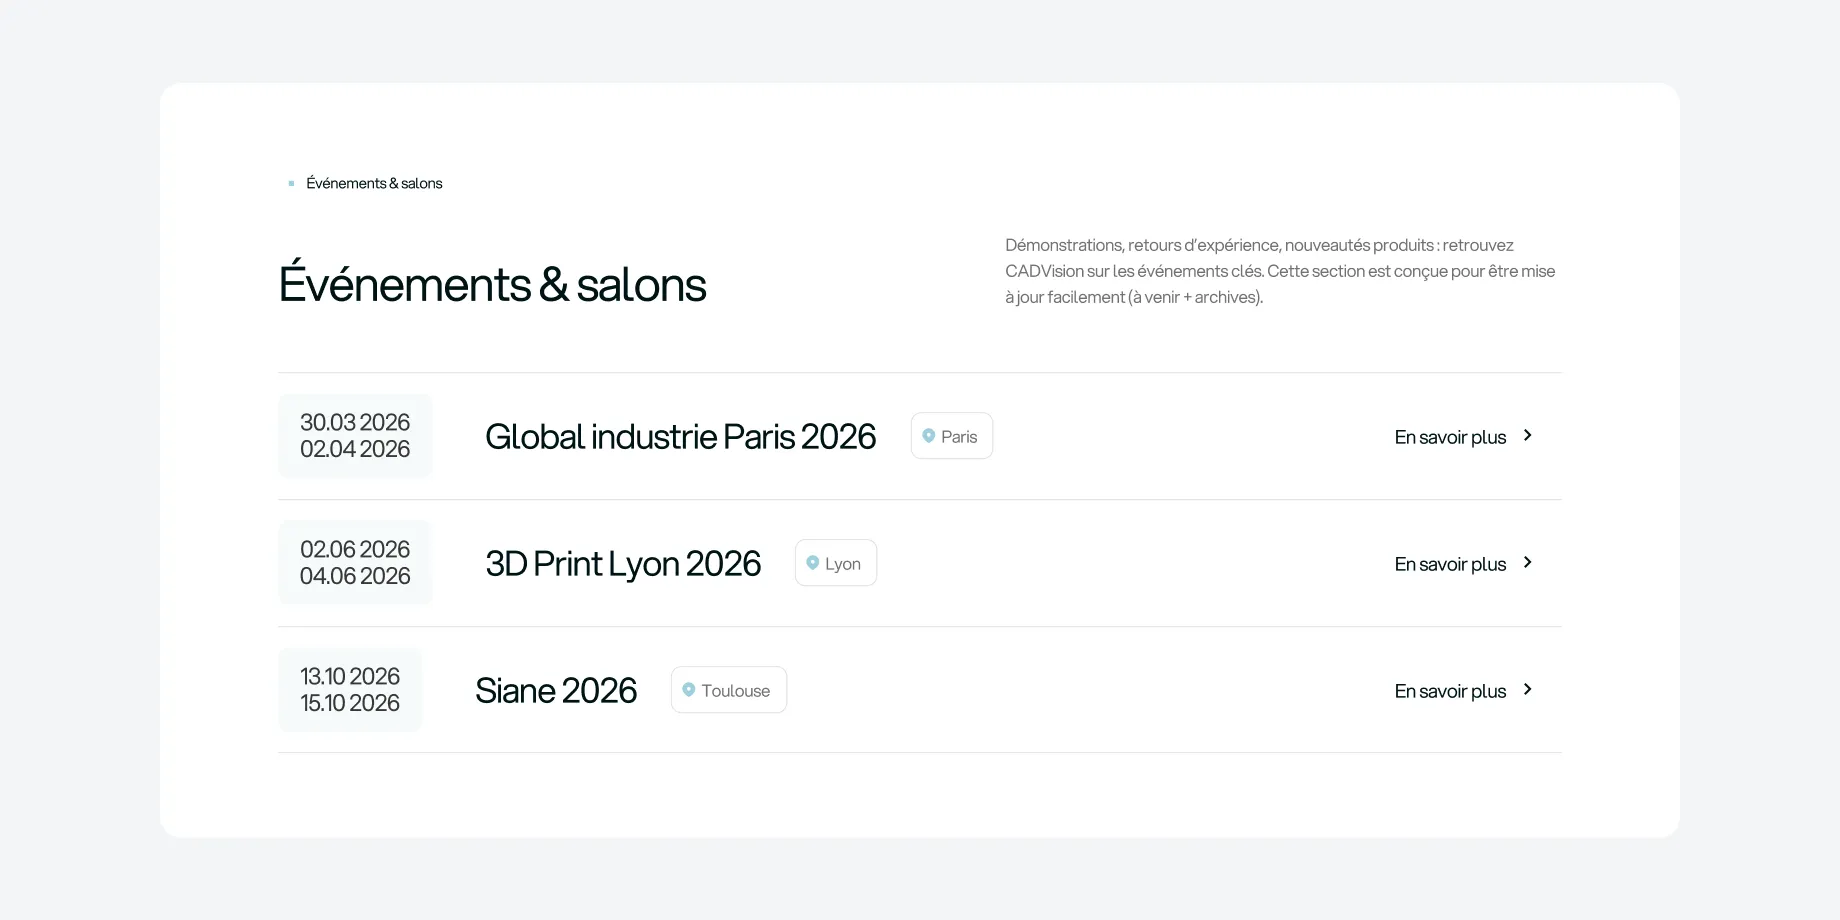
Task: Open En savoir plus for 3D Print Lyon 2026
Action: coord(1450,564)
